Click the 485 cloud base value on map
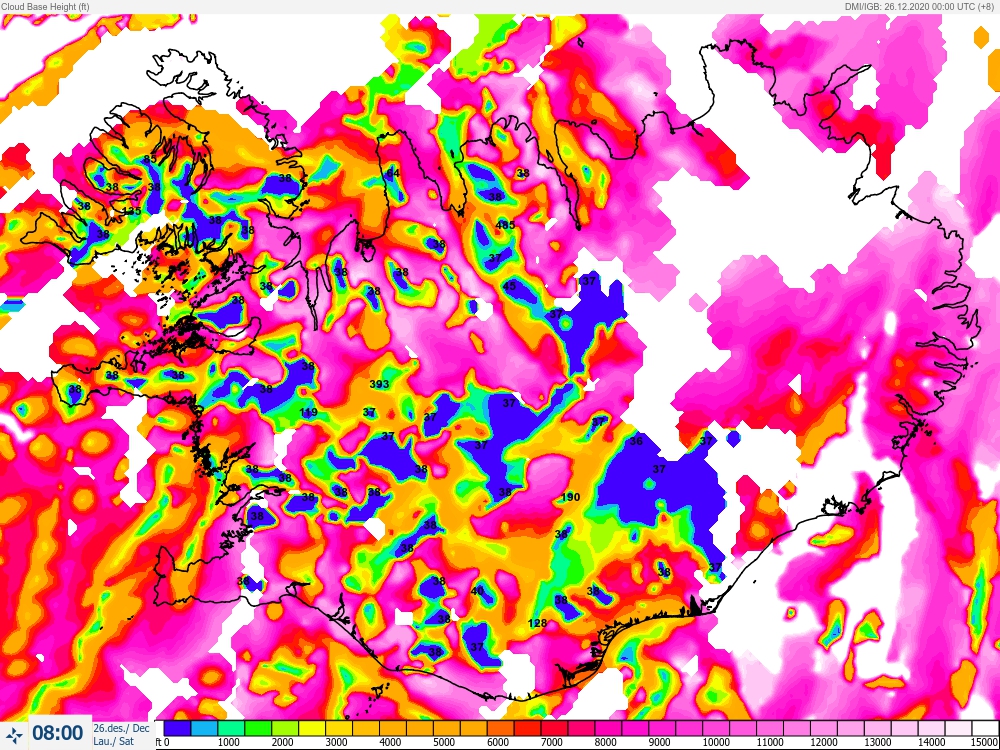1000x750 pixels. coord(505,224)
